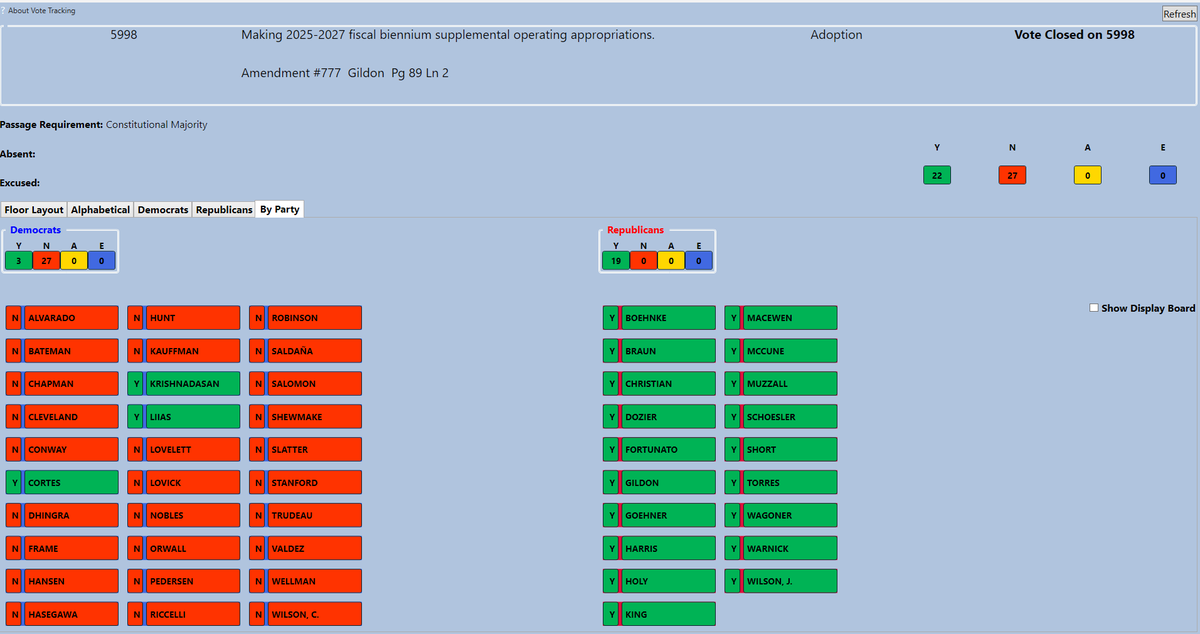Select FRAME's vote entry
This screenshot has height=634, width=1200.
pyautogui.click(x=62, y=549)
